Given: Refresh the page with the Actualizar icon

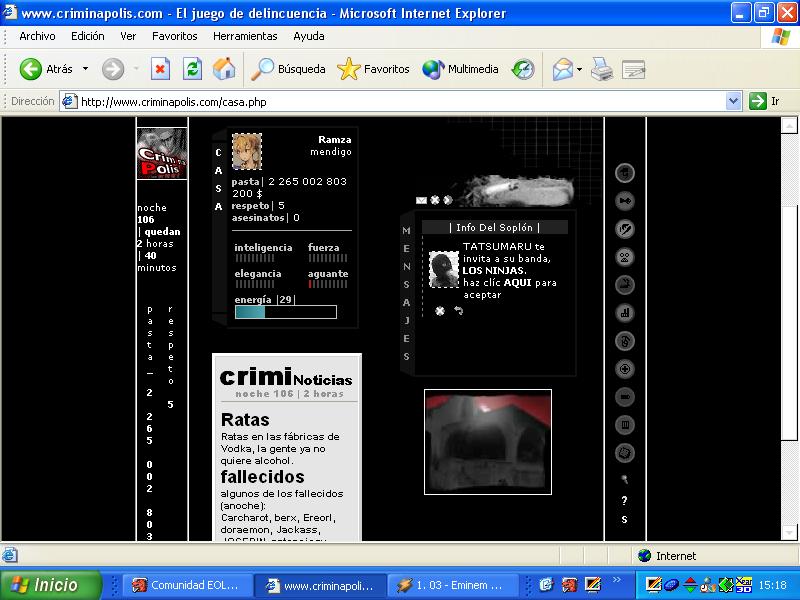Looking at the screenshot, I should [192, 69].
